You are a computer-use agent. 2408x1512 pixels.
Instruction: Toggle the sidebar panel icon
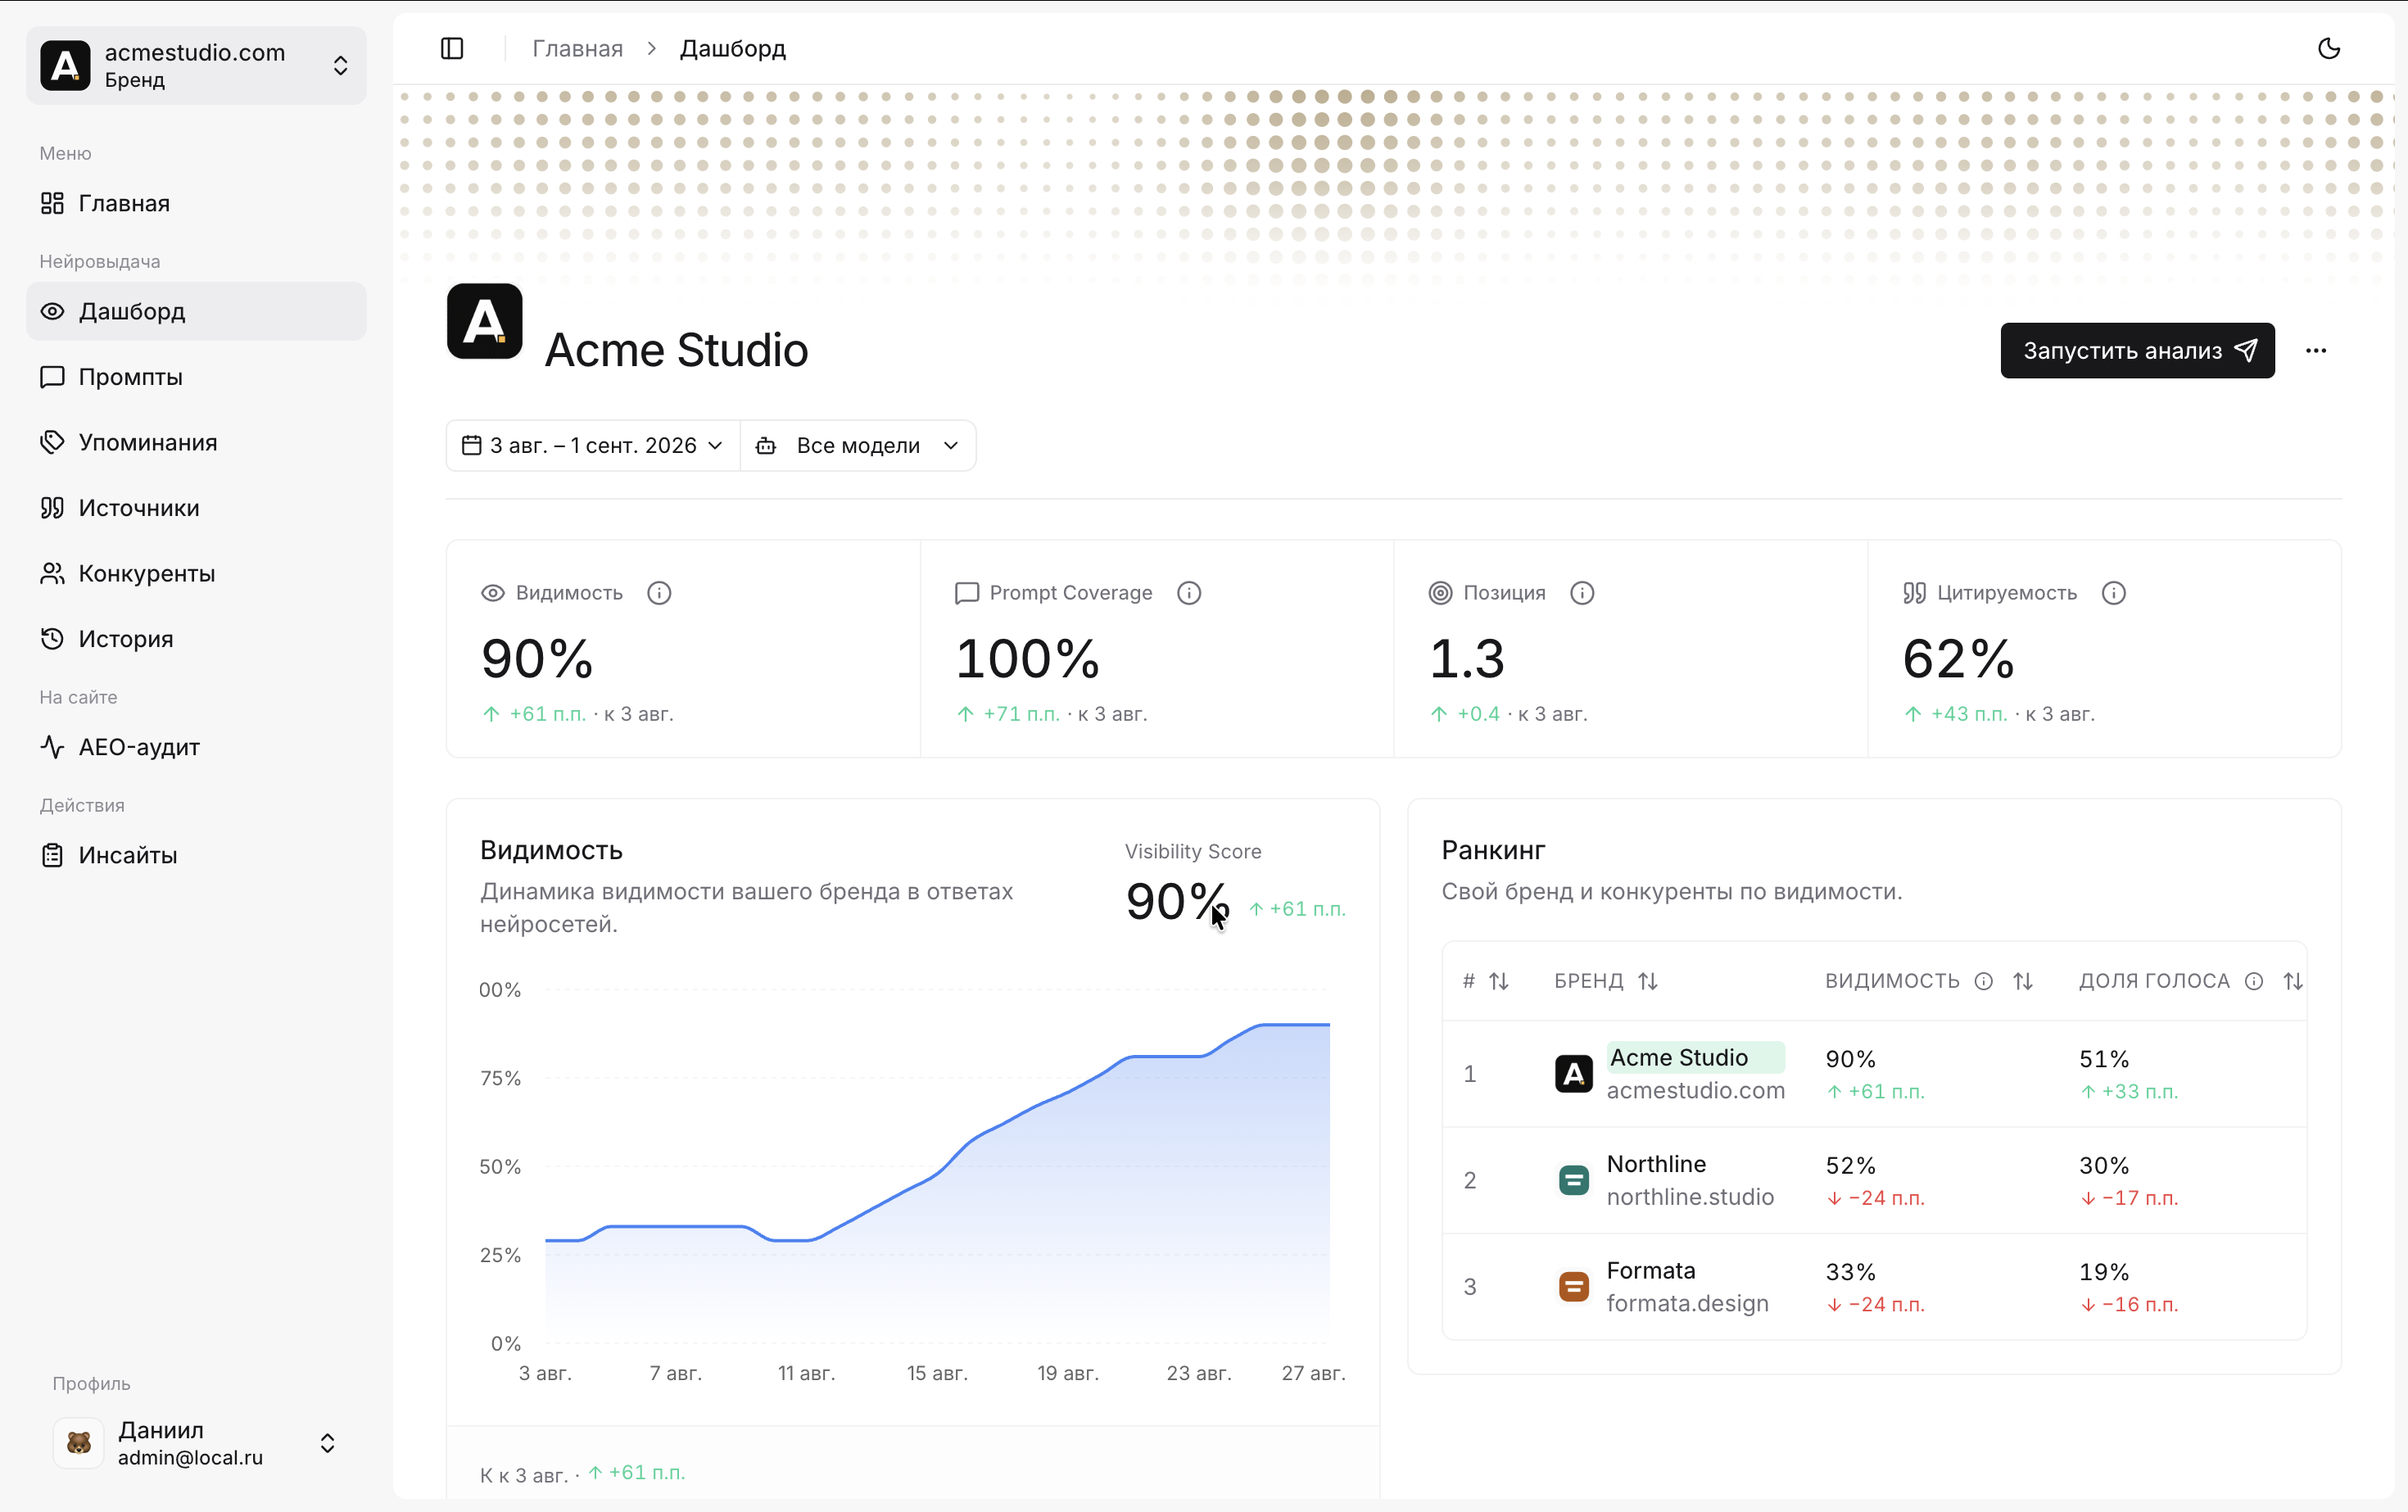pyautogui.click(x=452, y=48)
